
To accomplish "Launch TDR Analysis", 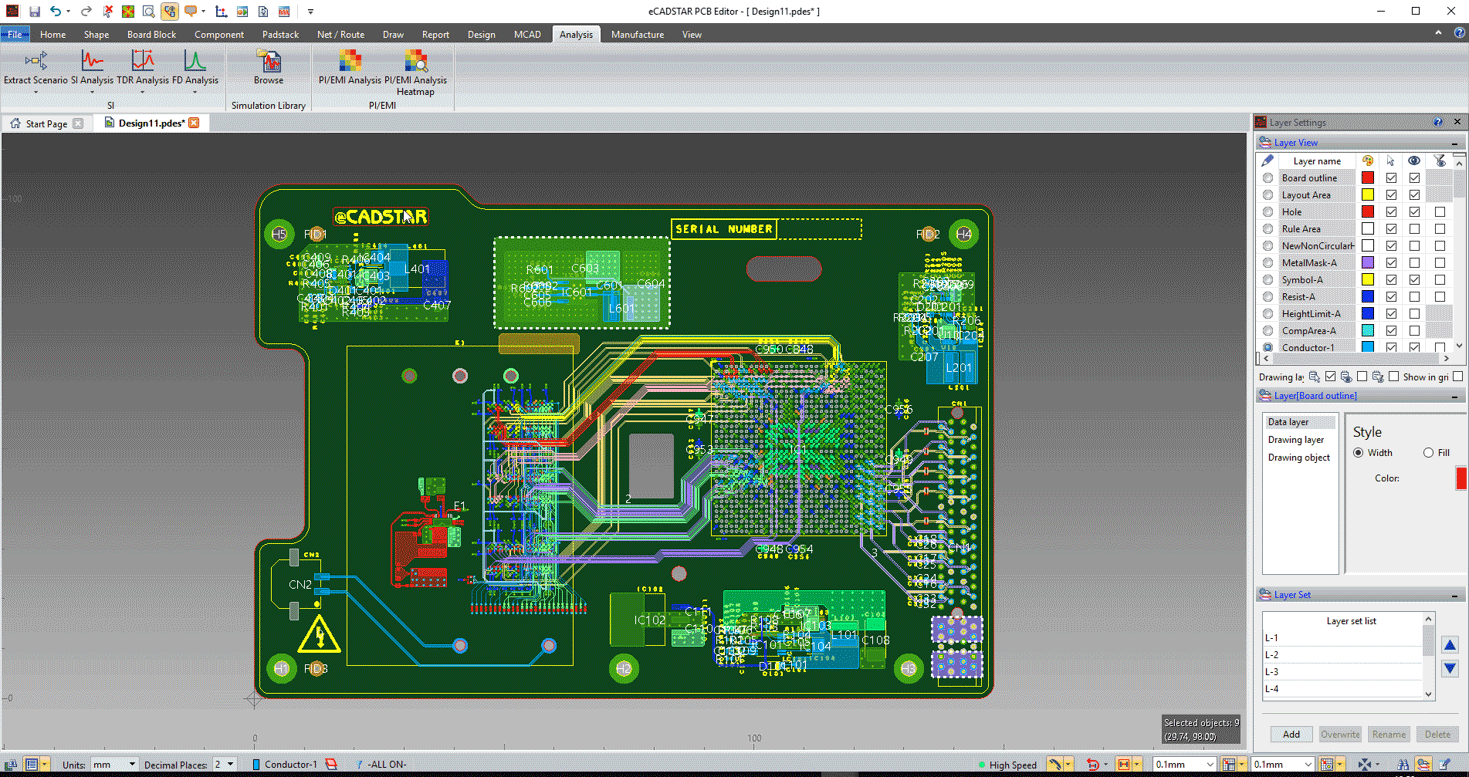I will point(143,68).
